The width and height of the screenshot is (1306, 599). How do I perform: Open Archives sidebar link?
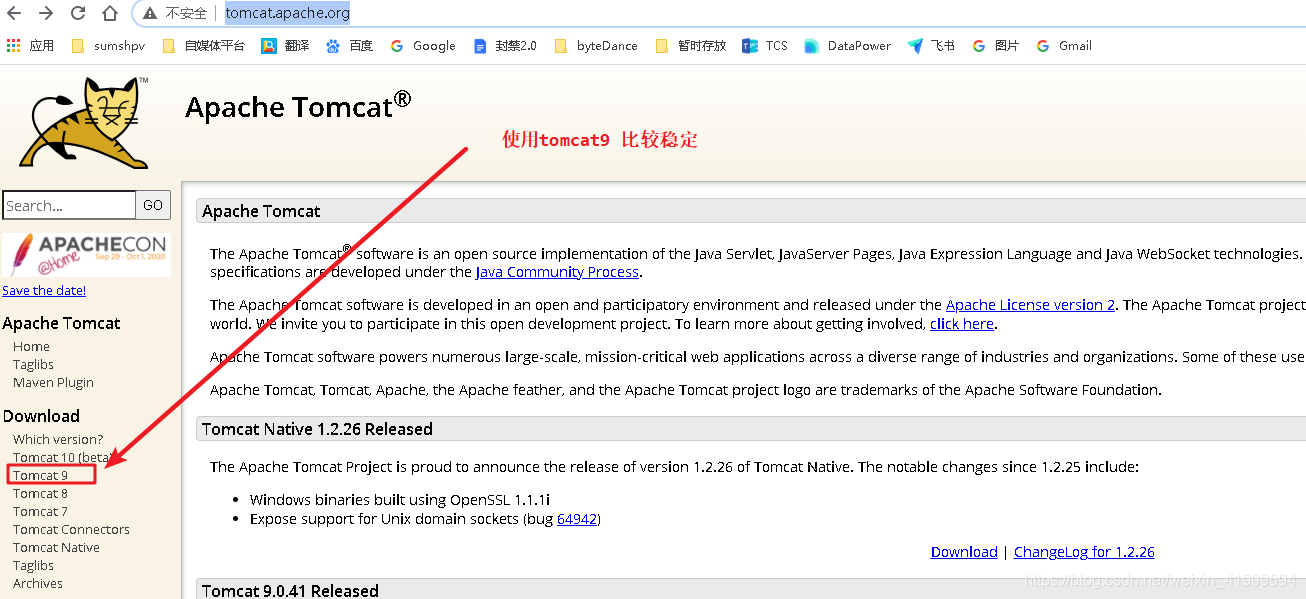tap(38, 584)
